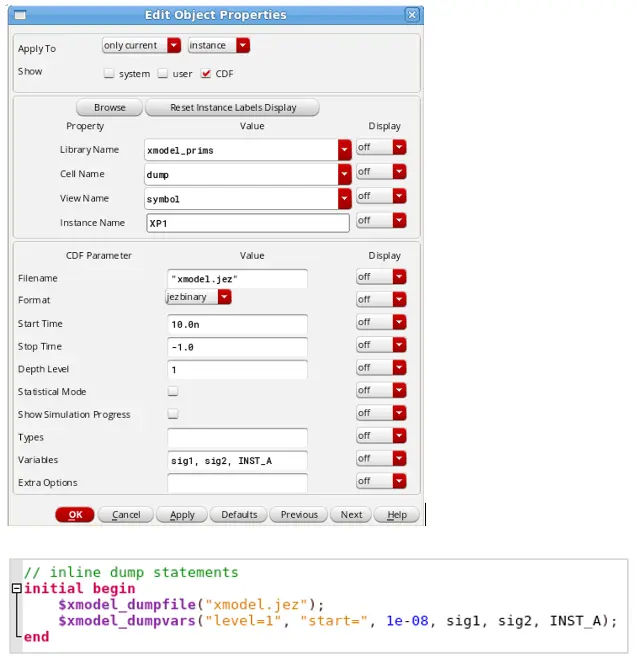Open Display dropdown for Library Name
The image size is (637, 660).
coord(381,147)
